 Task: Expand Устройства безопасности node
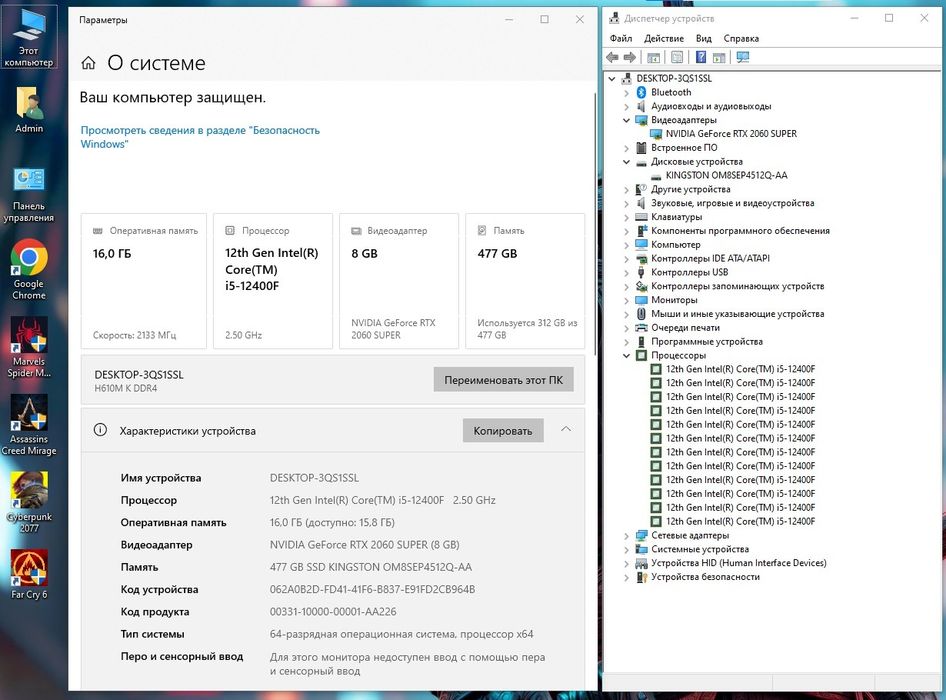pyautogui.click(x=626, y=578)
